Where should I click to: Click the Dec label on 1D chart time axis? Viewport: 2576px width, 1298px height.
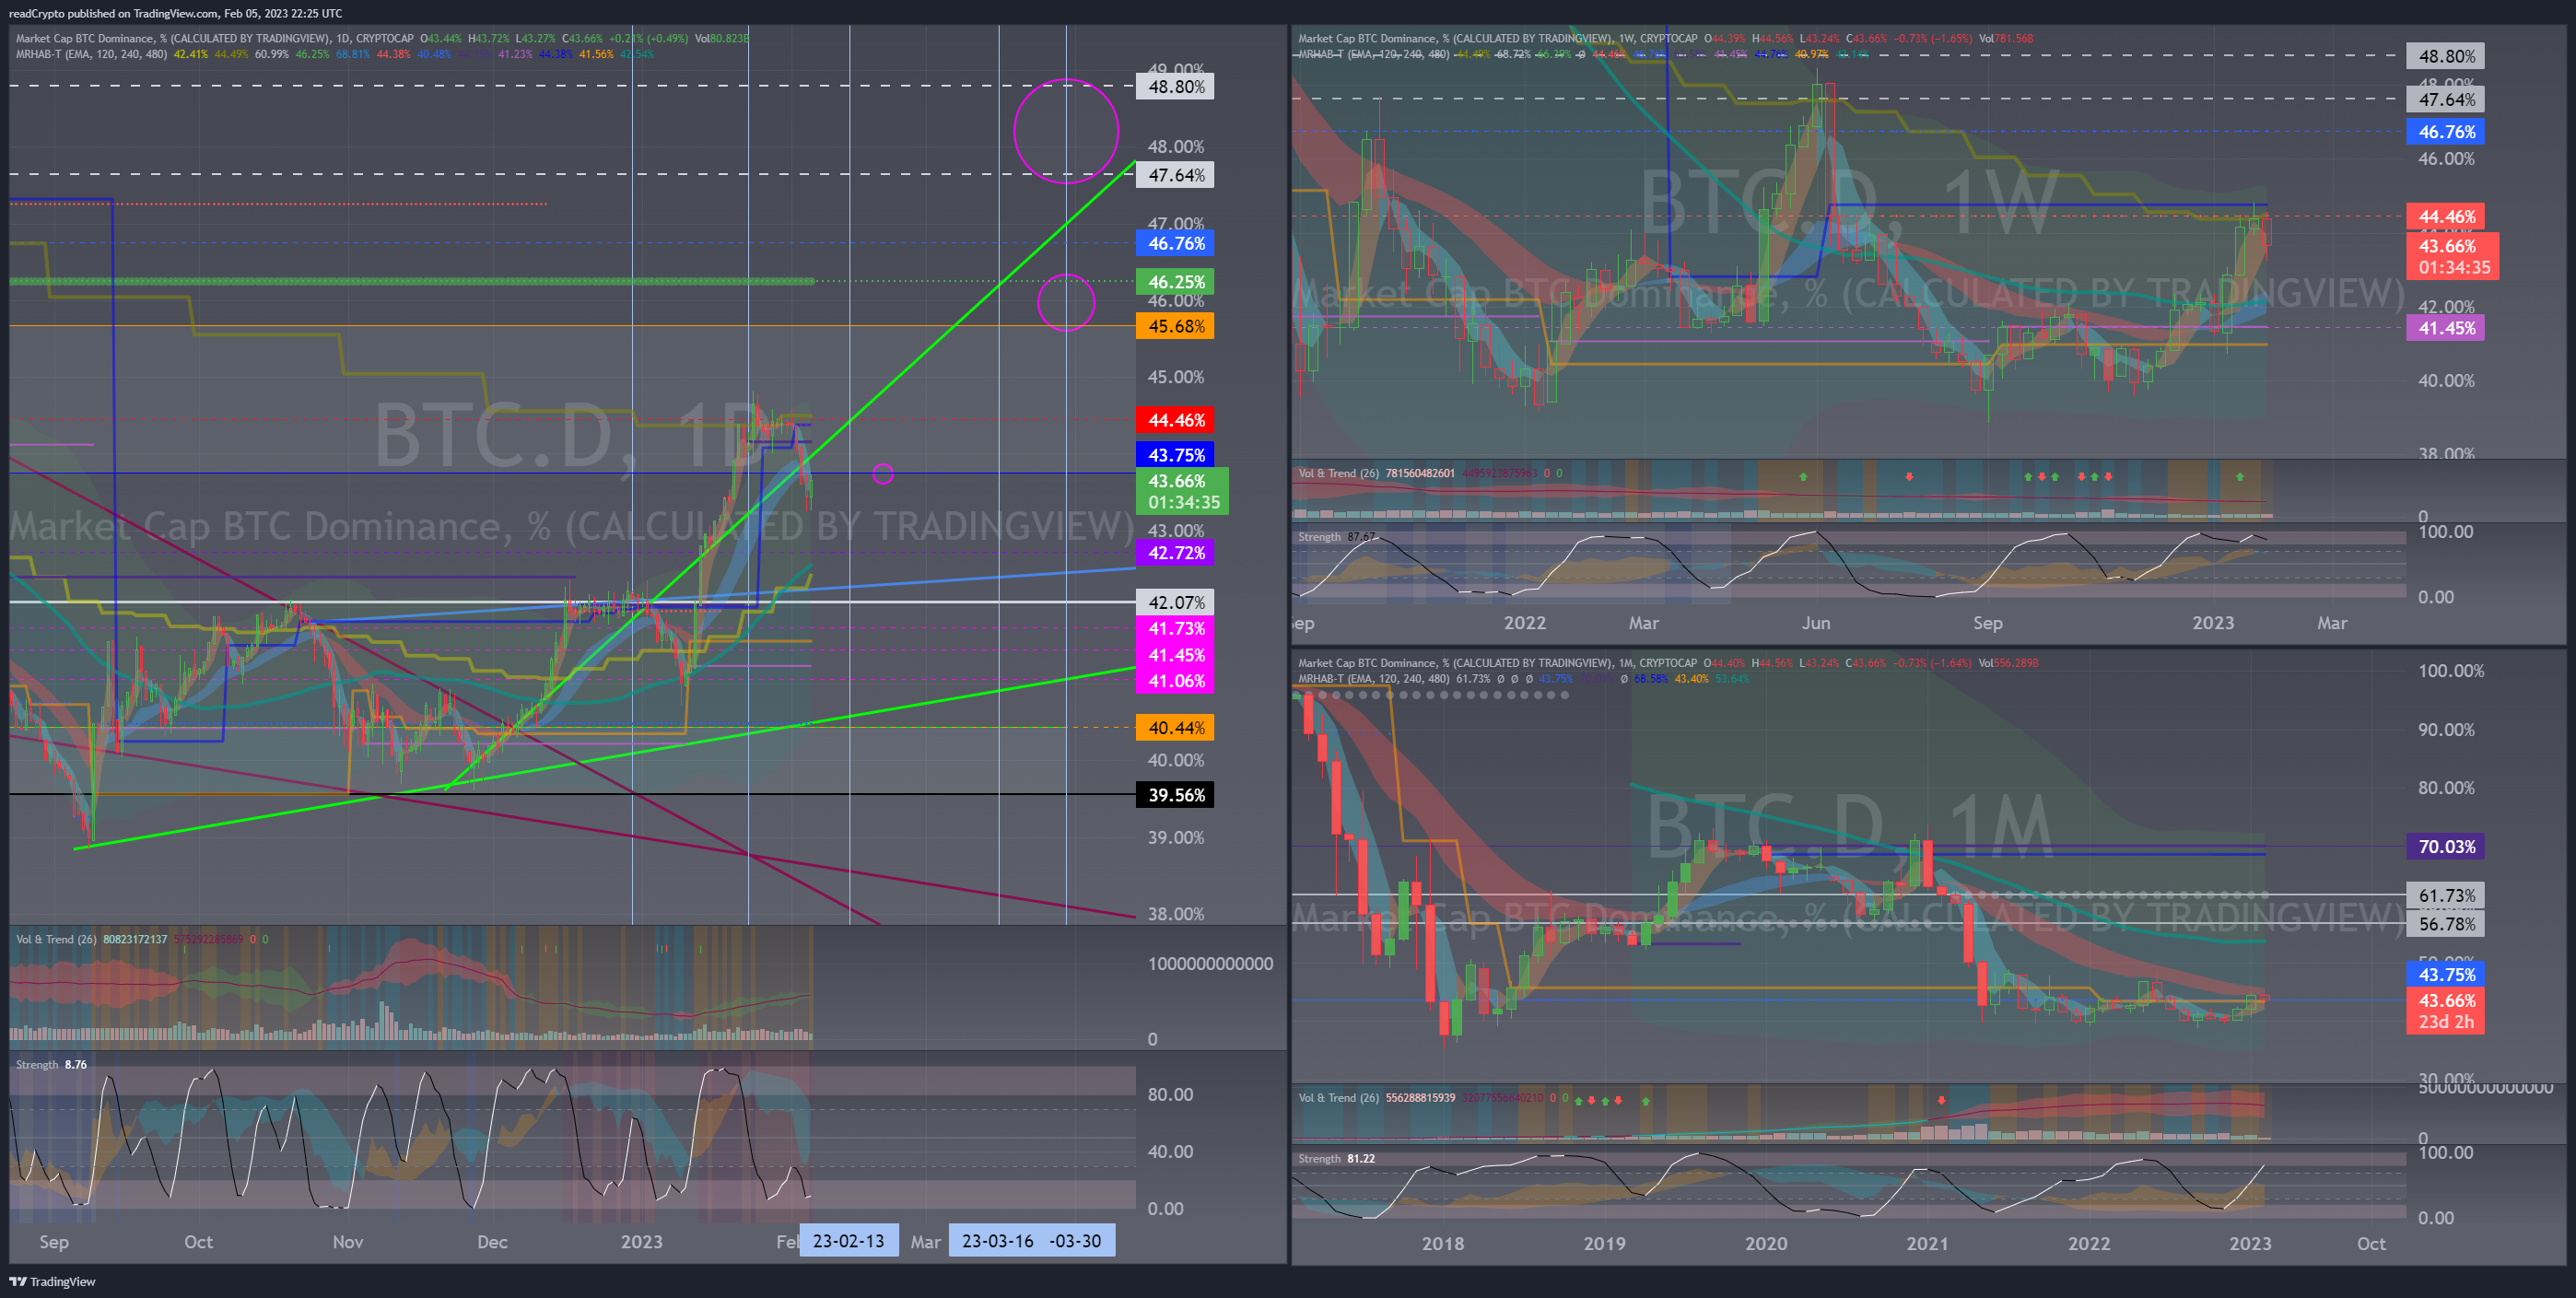492,1241
